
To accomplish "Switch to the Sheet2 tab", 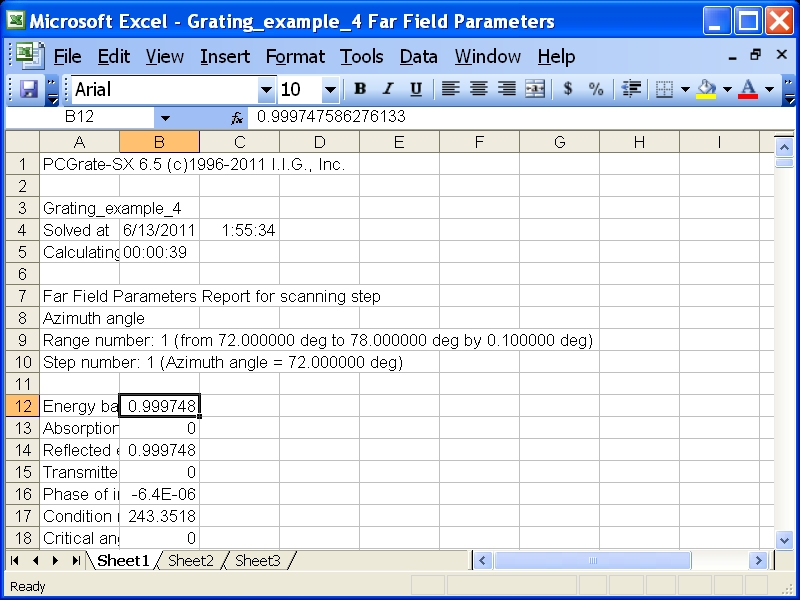I will pyautogui.click(x=191, y=561).
